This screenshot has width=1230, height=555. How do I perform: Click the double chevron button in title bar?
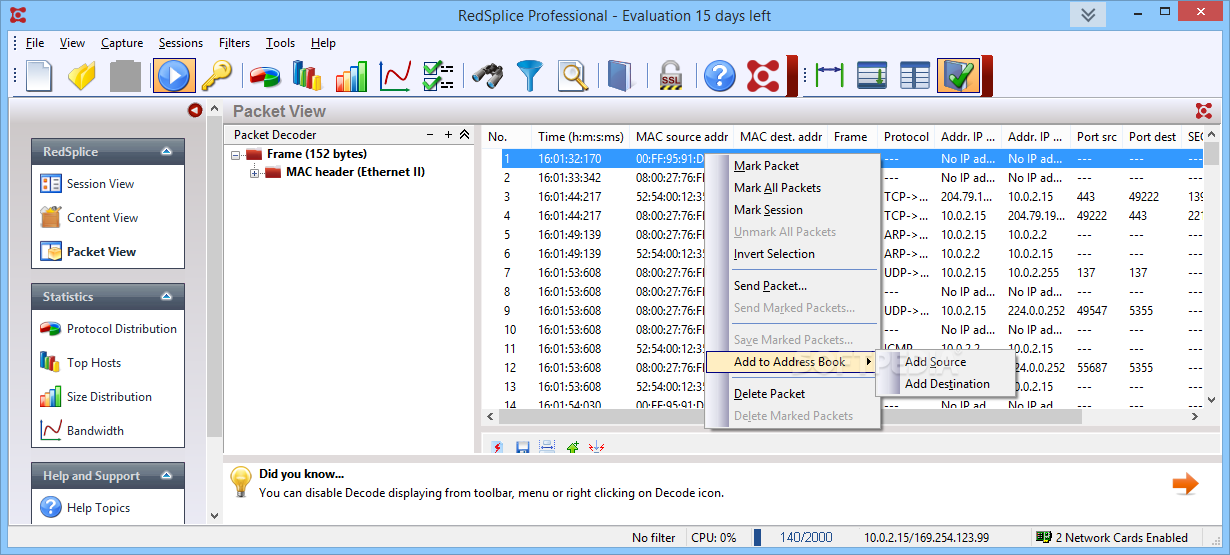click(x=1089, y=15)
